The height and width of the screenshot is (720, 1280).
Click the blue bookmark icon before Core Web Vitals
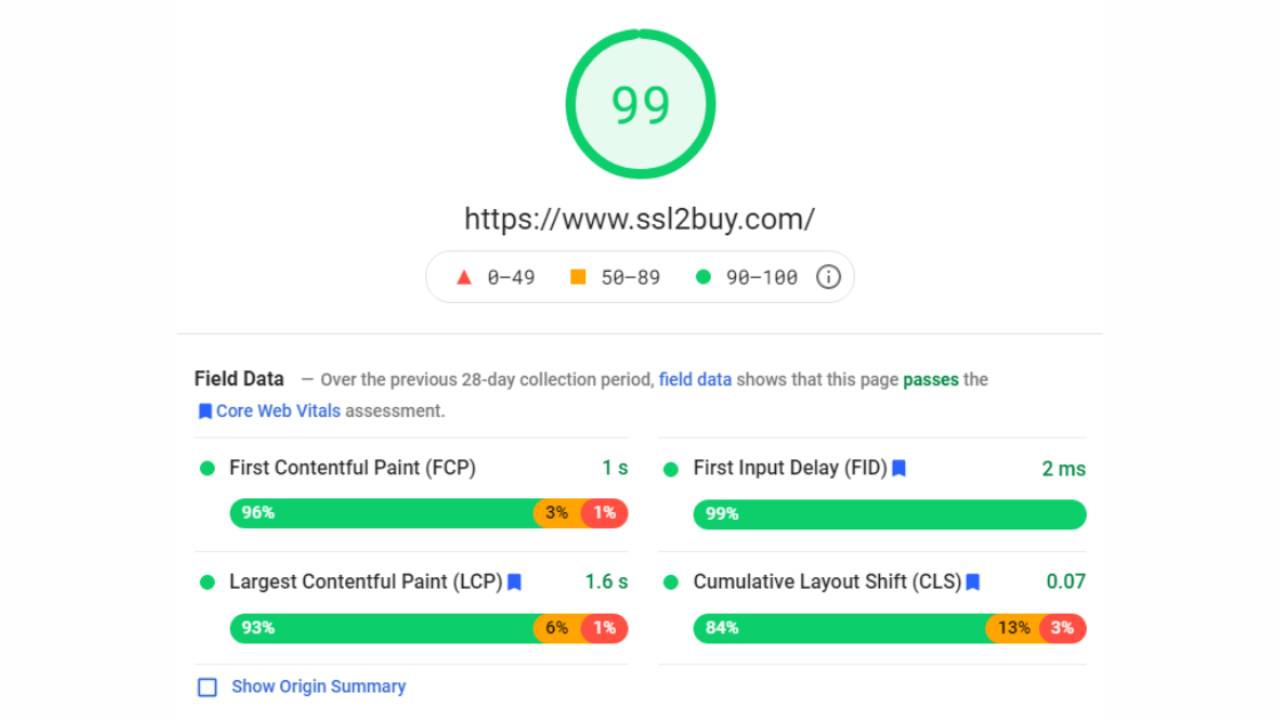coord(205,411)
